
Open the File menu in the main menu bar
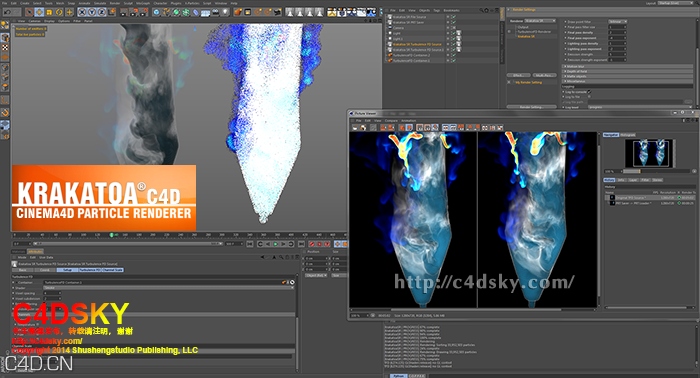click(4, 3)
